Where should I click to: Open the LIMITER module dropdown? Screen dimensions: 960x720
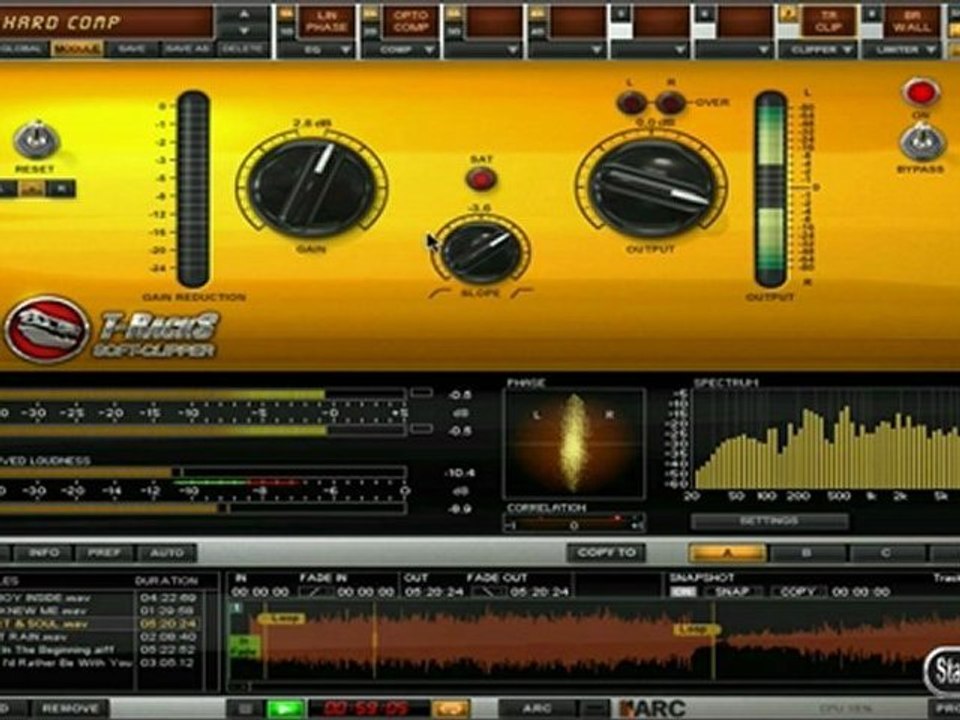(901, 50)
